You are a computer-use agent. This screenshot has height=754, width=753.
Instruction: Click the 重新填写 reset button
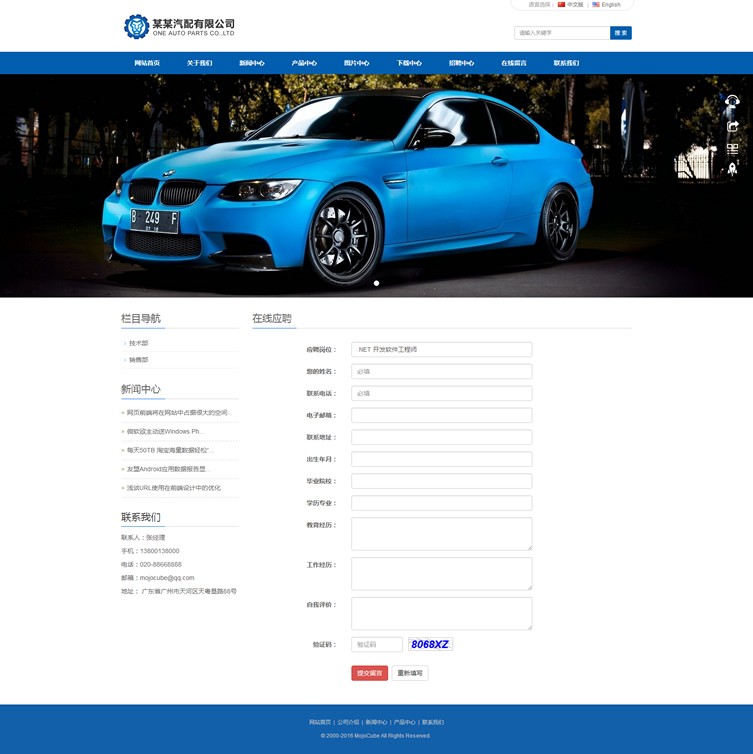pyautogui.click(x=410, y=673)
